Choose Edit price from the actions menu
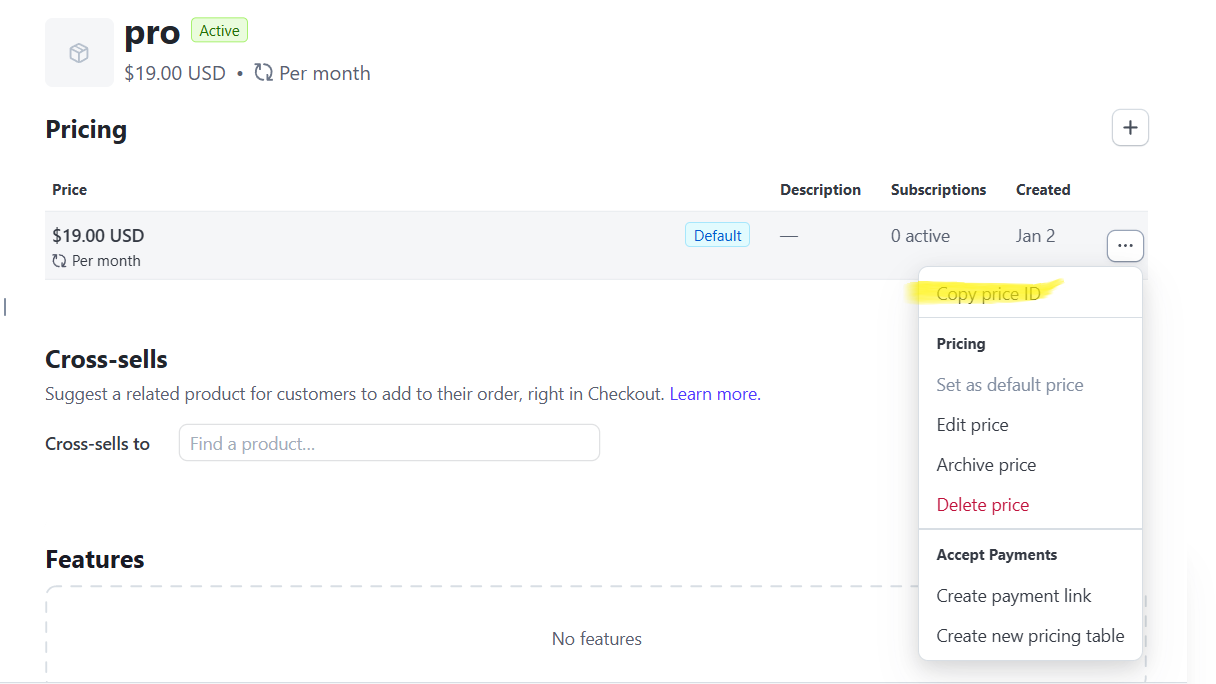Viewport: 1216px width, 684px height. pyautogui.click(x=972, y=424)
